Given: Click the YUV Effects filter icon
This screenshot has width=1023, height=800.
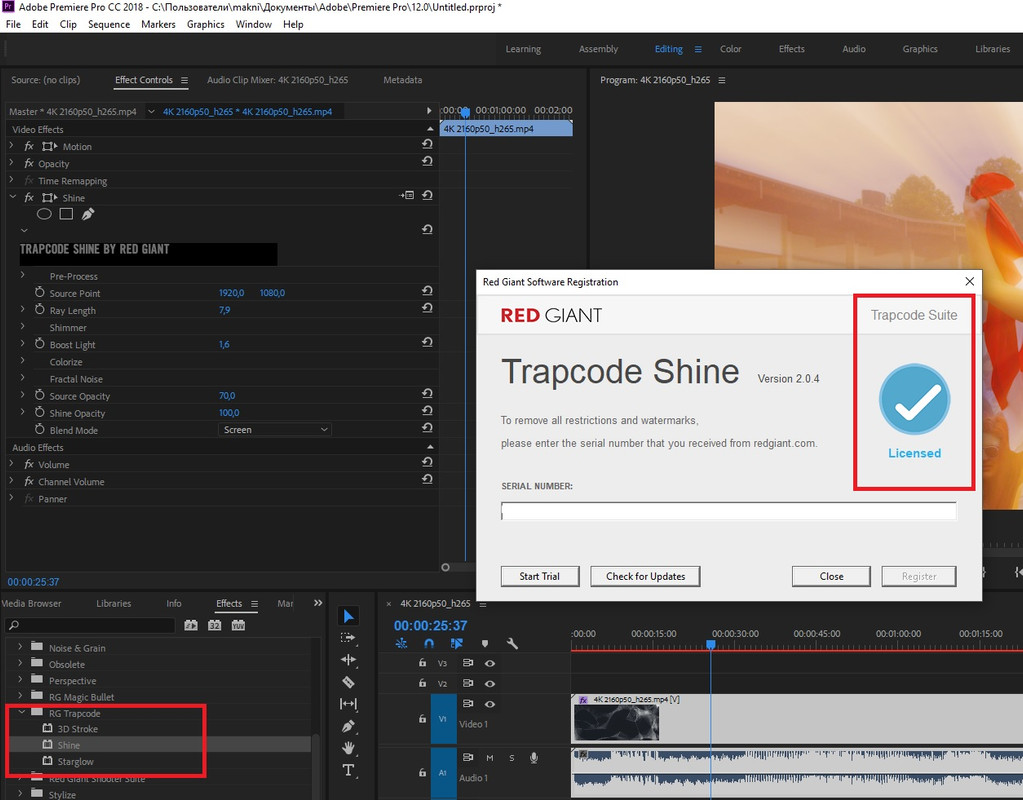Looking at the screenshot, I should click(x=238, y=625).
